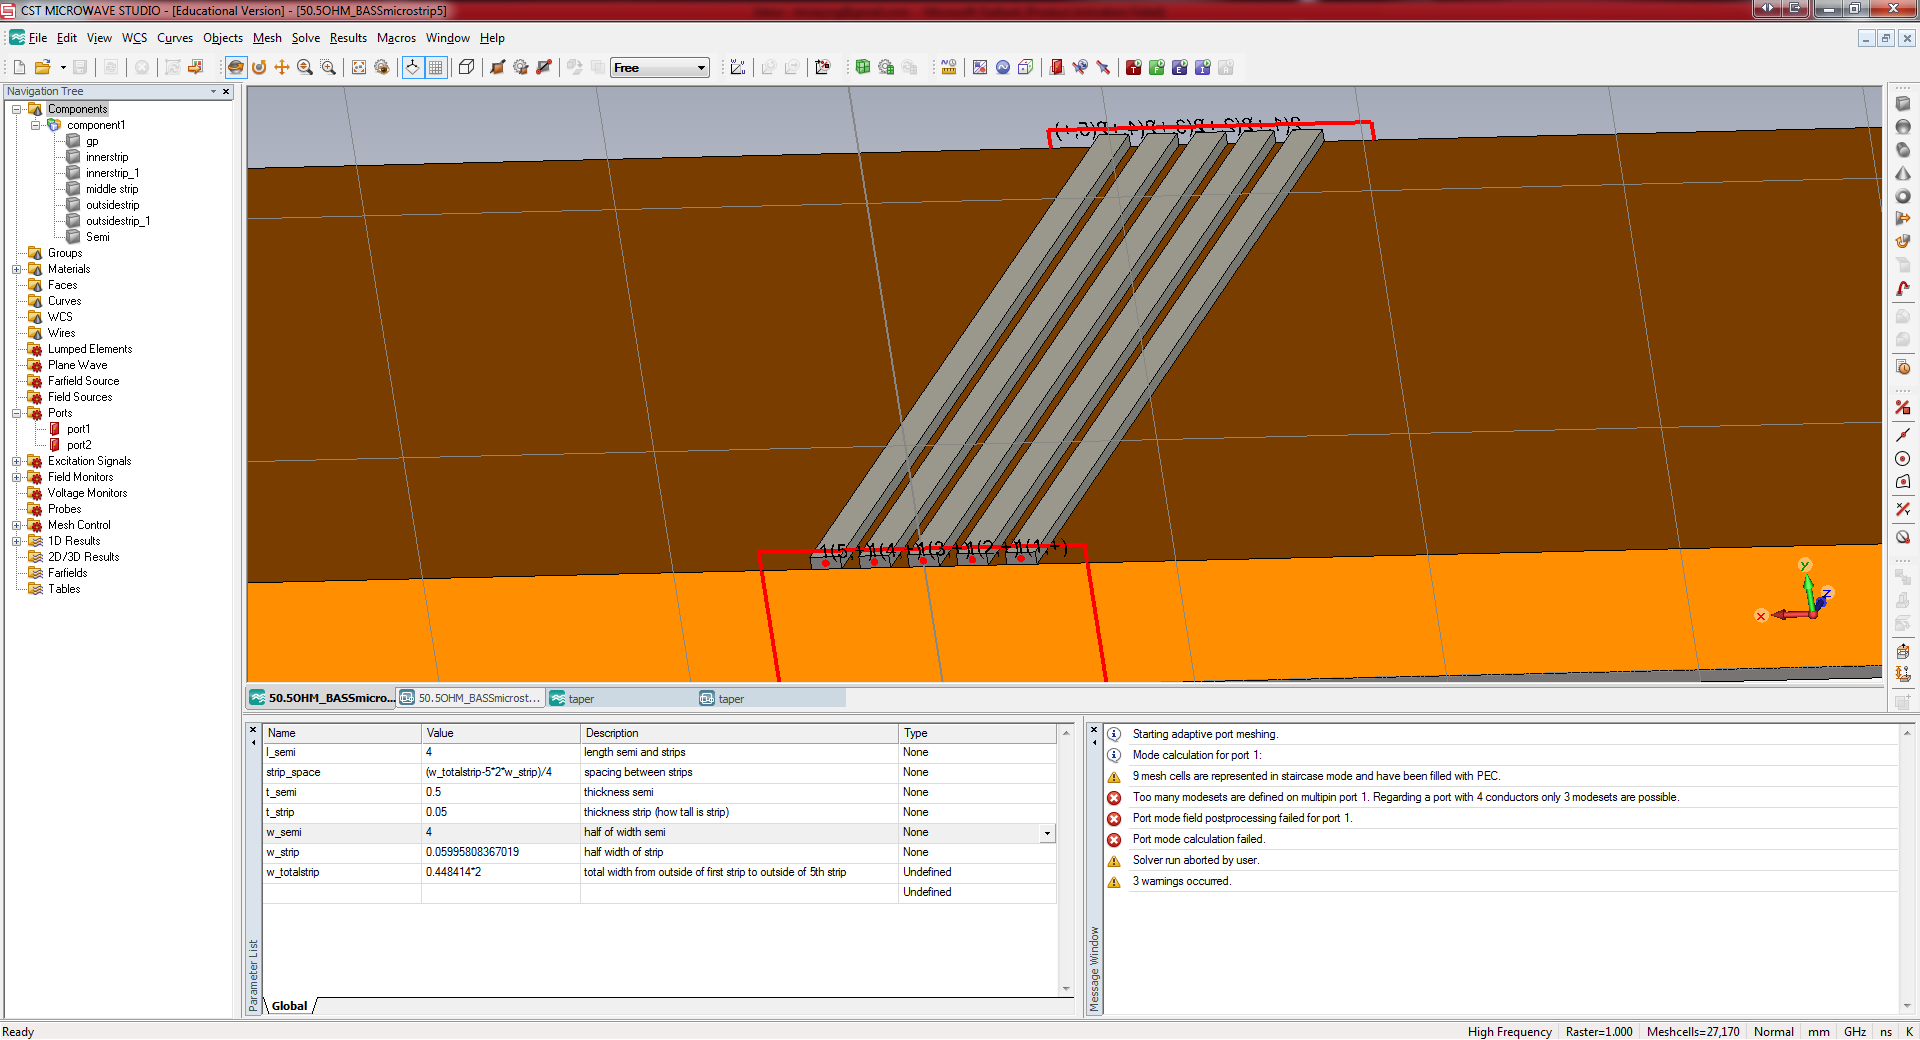The width and height of the screenshot is (1920, 1040).
Task: Open the Macros menu
Action: click(396, 38)
